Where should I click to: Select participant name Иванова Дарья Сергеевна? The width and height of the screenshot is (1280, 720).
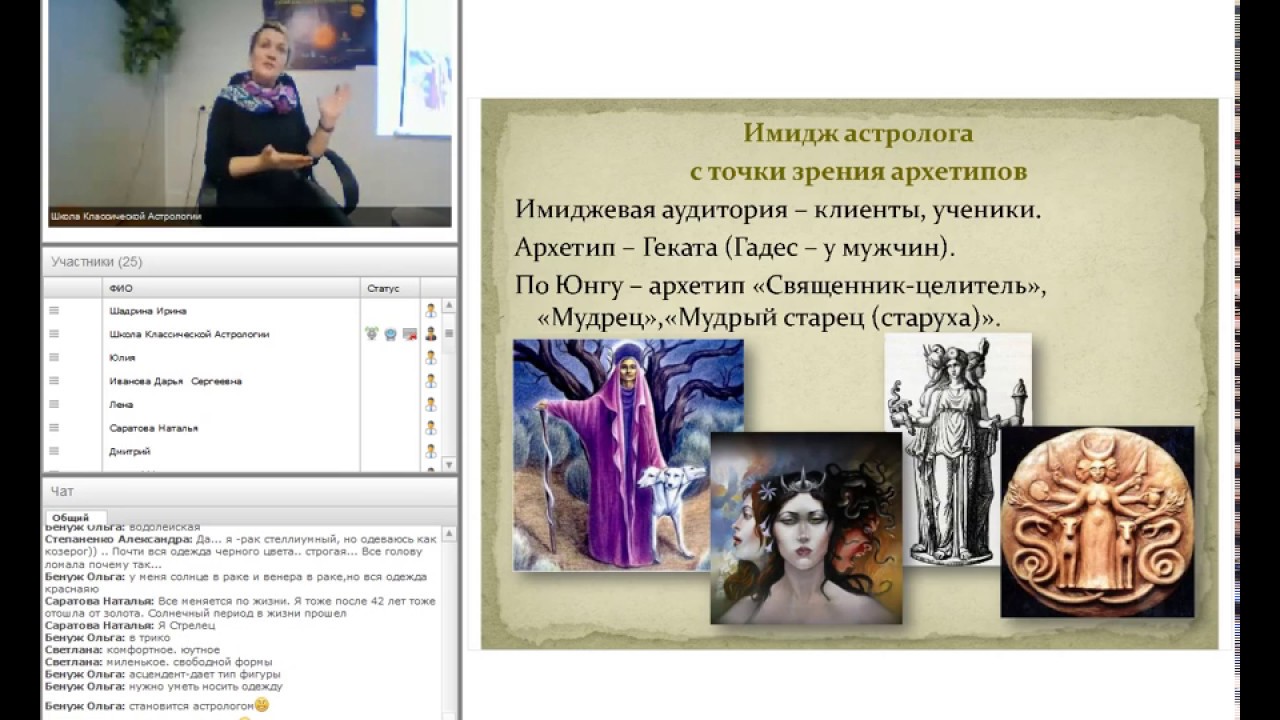[x=175, y=381]
